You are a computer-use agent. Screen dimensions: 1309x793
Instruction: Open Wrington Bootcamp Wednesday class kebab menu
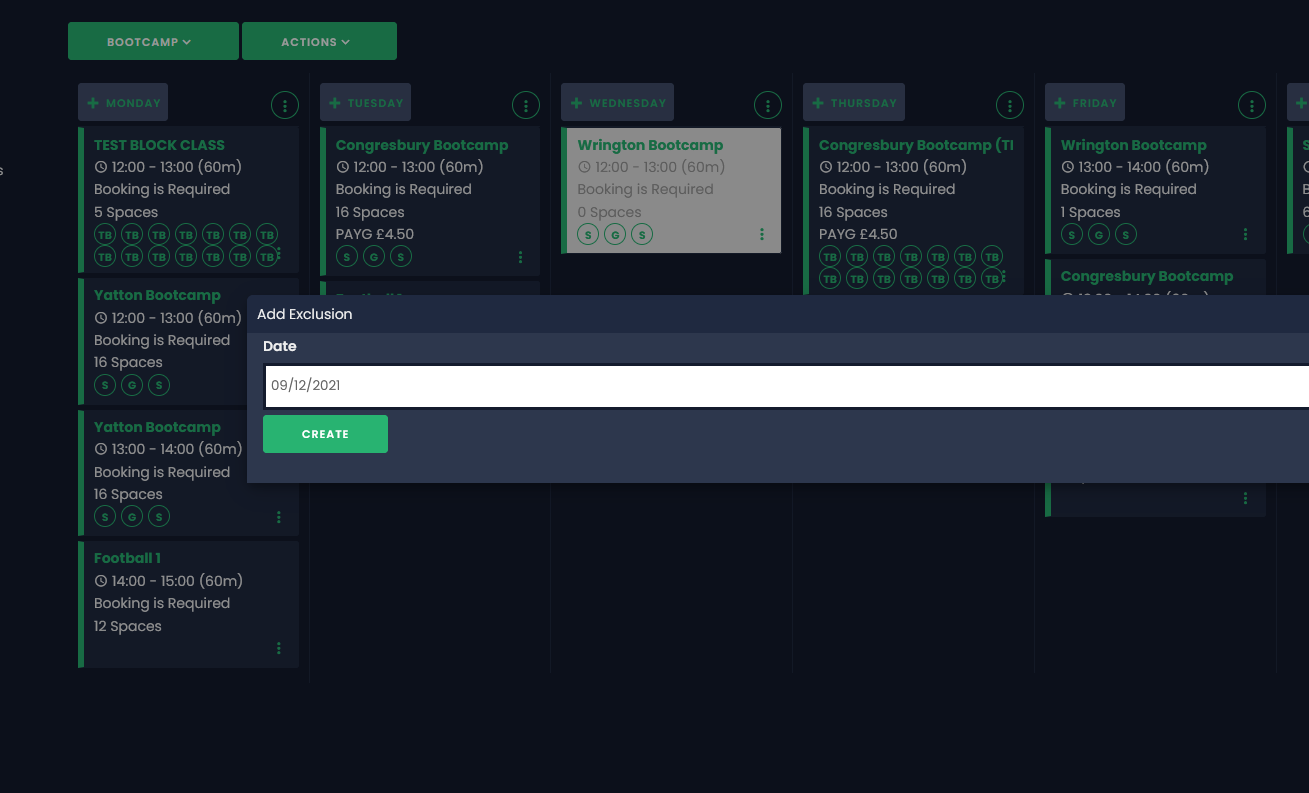click(762, 234)
